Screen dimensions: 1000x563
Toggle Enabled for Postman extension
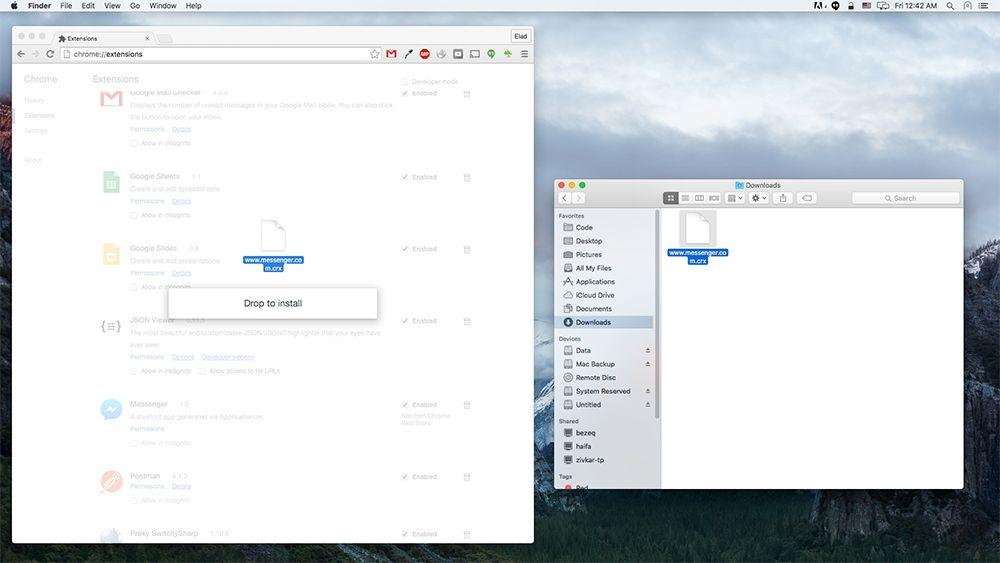tap(404, 477)
